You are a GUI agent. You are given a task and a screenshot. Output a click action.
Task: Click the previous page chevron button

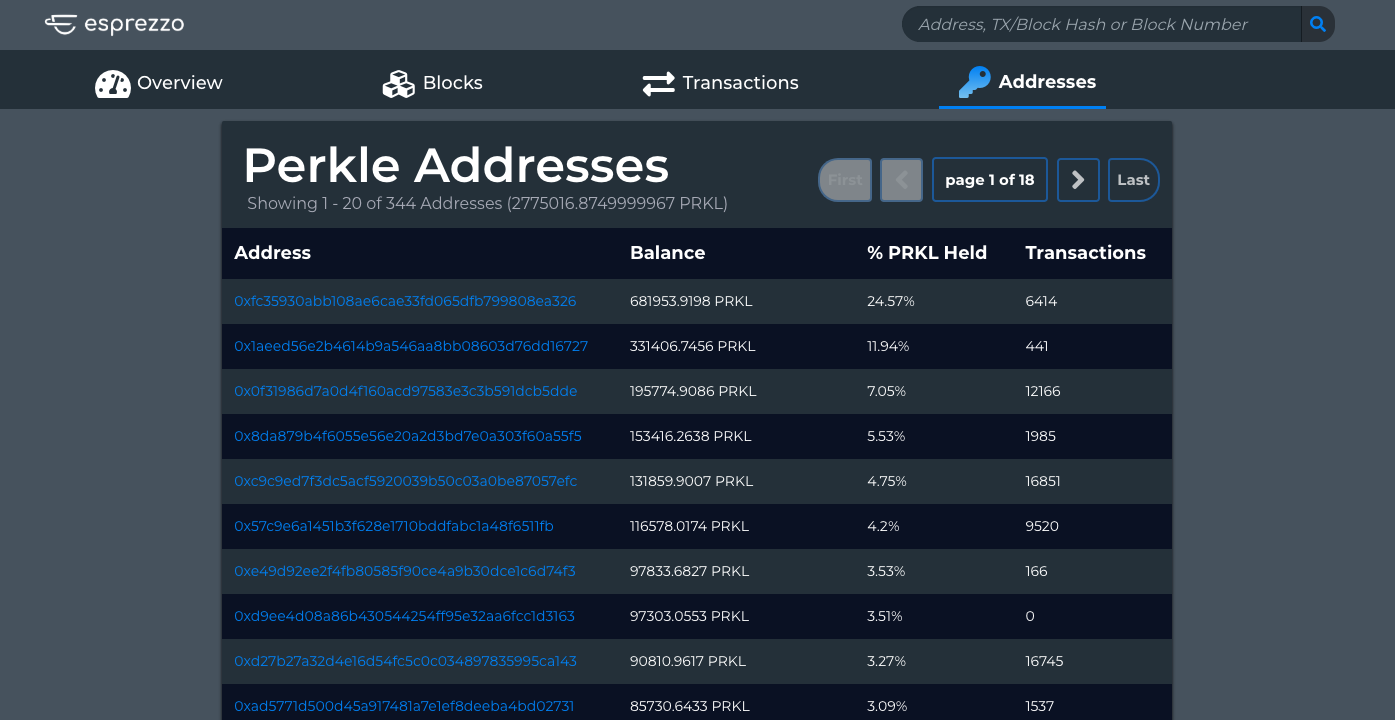(x=901, y=180)
